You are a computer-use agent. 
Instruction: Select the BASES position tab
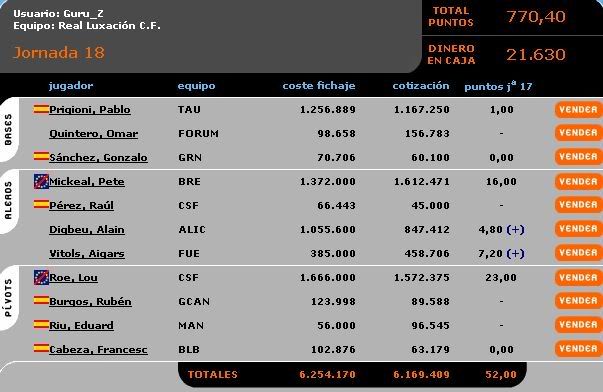[8, 130]
